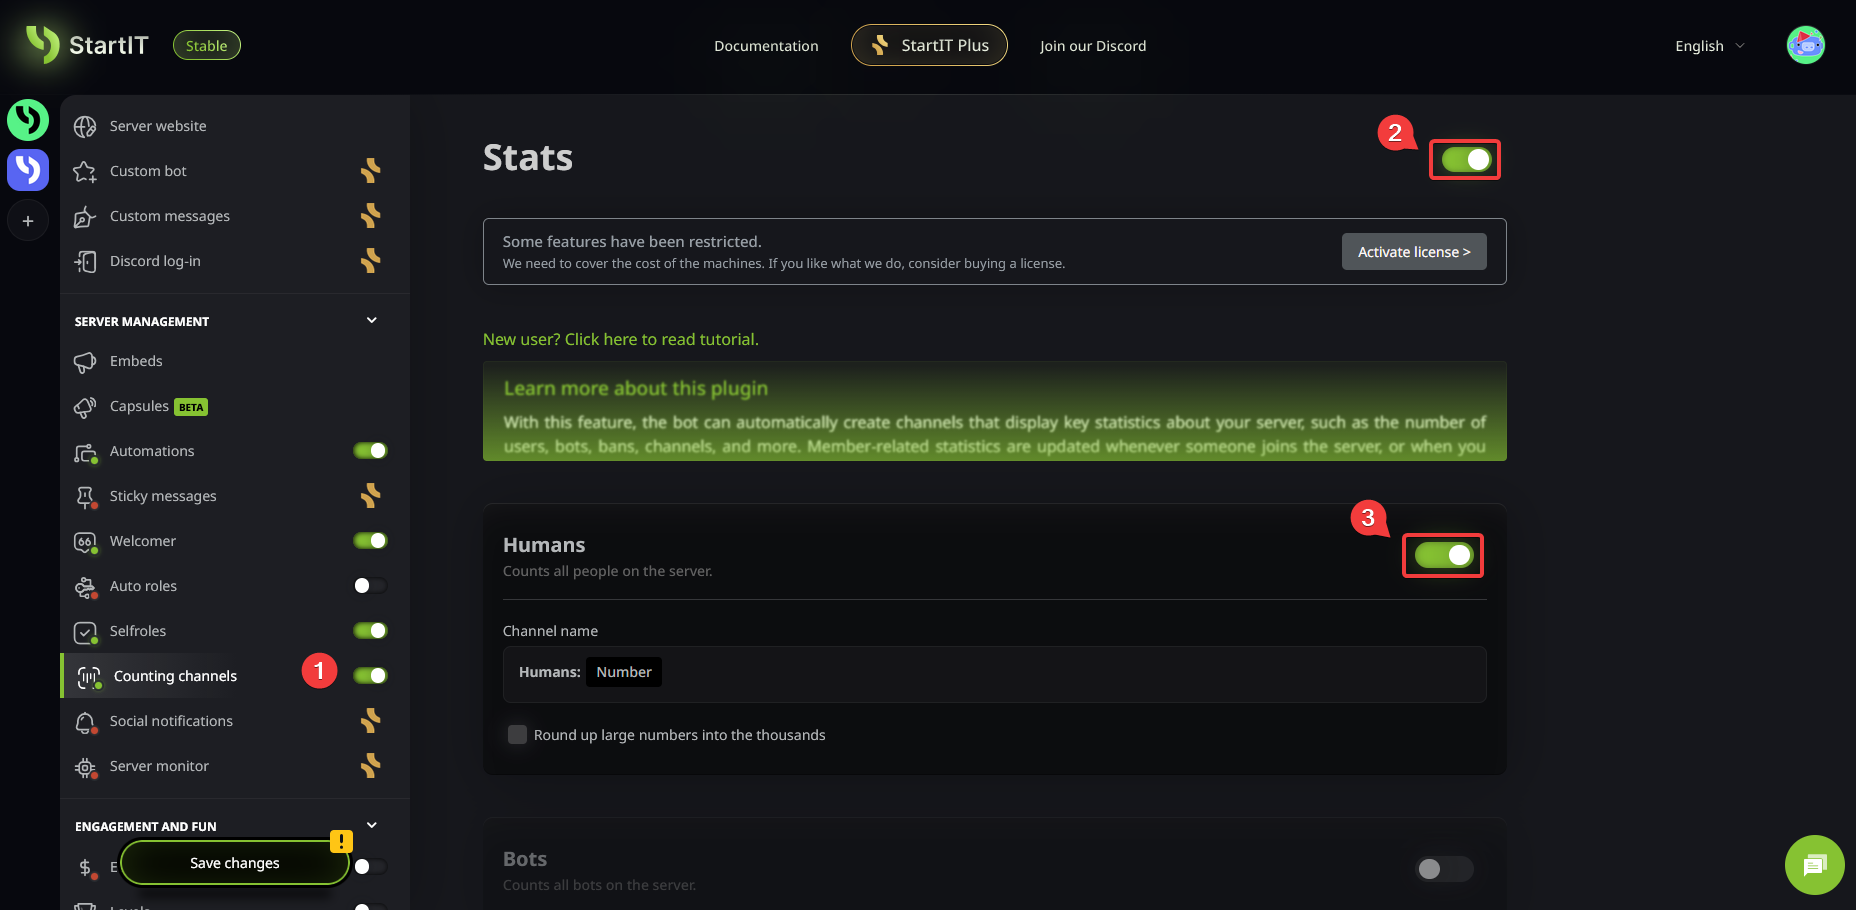This screenshot has width=1856, height=910.
Task: Click the Server monitor icon
Action: pos(85,767)
